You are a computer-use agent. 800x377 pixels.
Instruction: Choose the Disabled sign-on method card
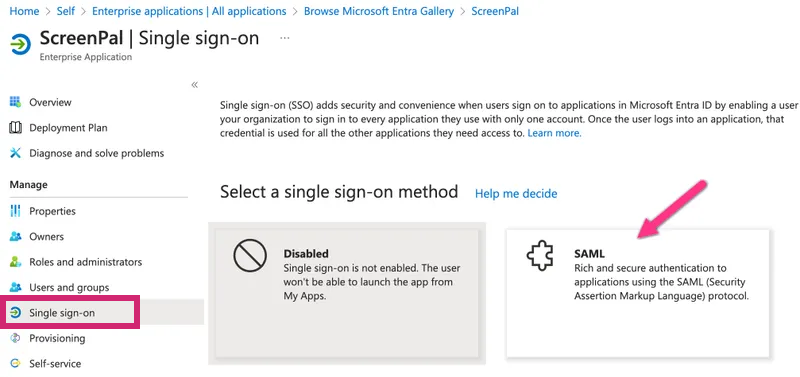347,293
